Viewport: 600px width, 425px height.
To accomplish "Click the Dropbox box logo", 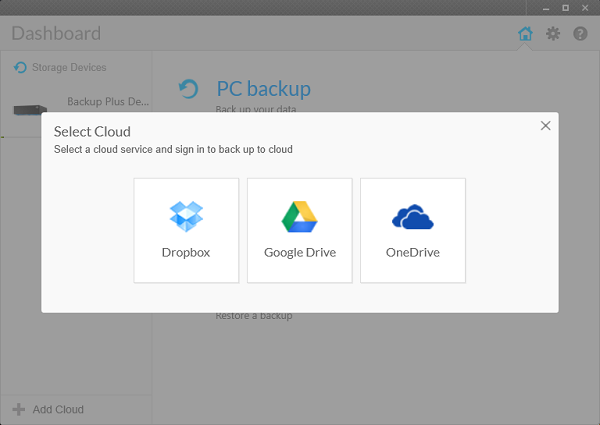I will pyautogui.click(x=186, y=217).
